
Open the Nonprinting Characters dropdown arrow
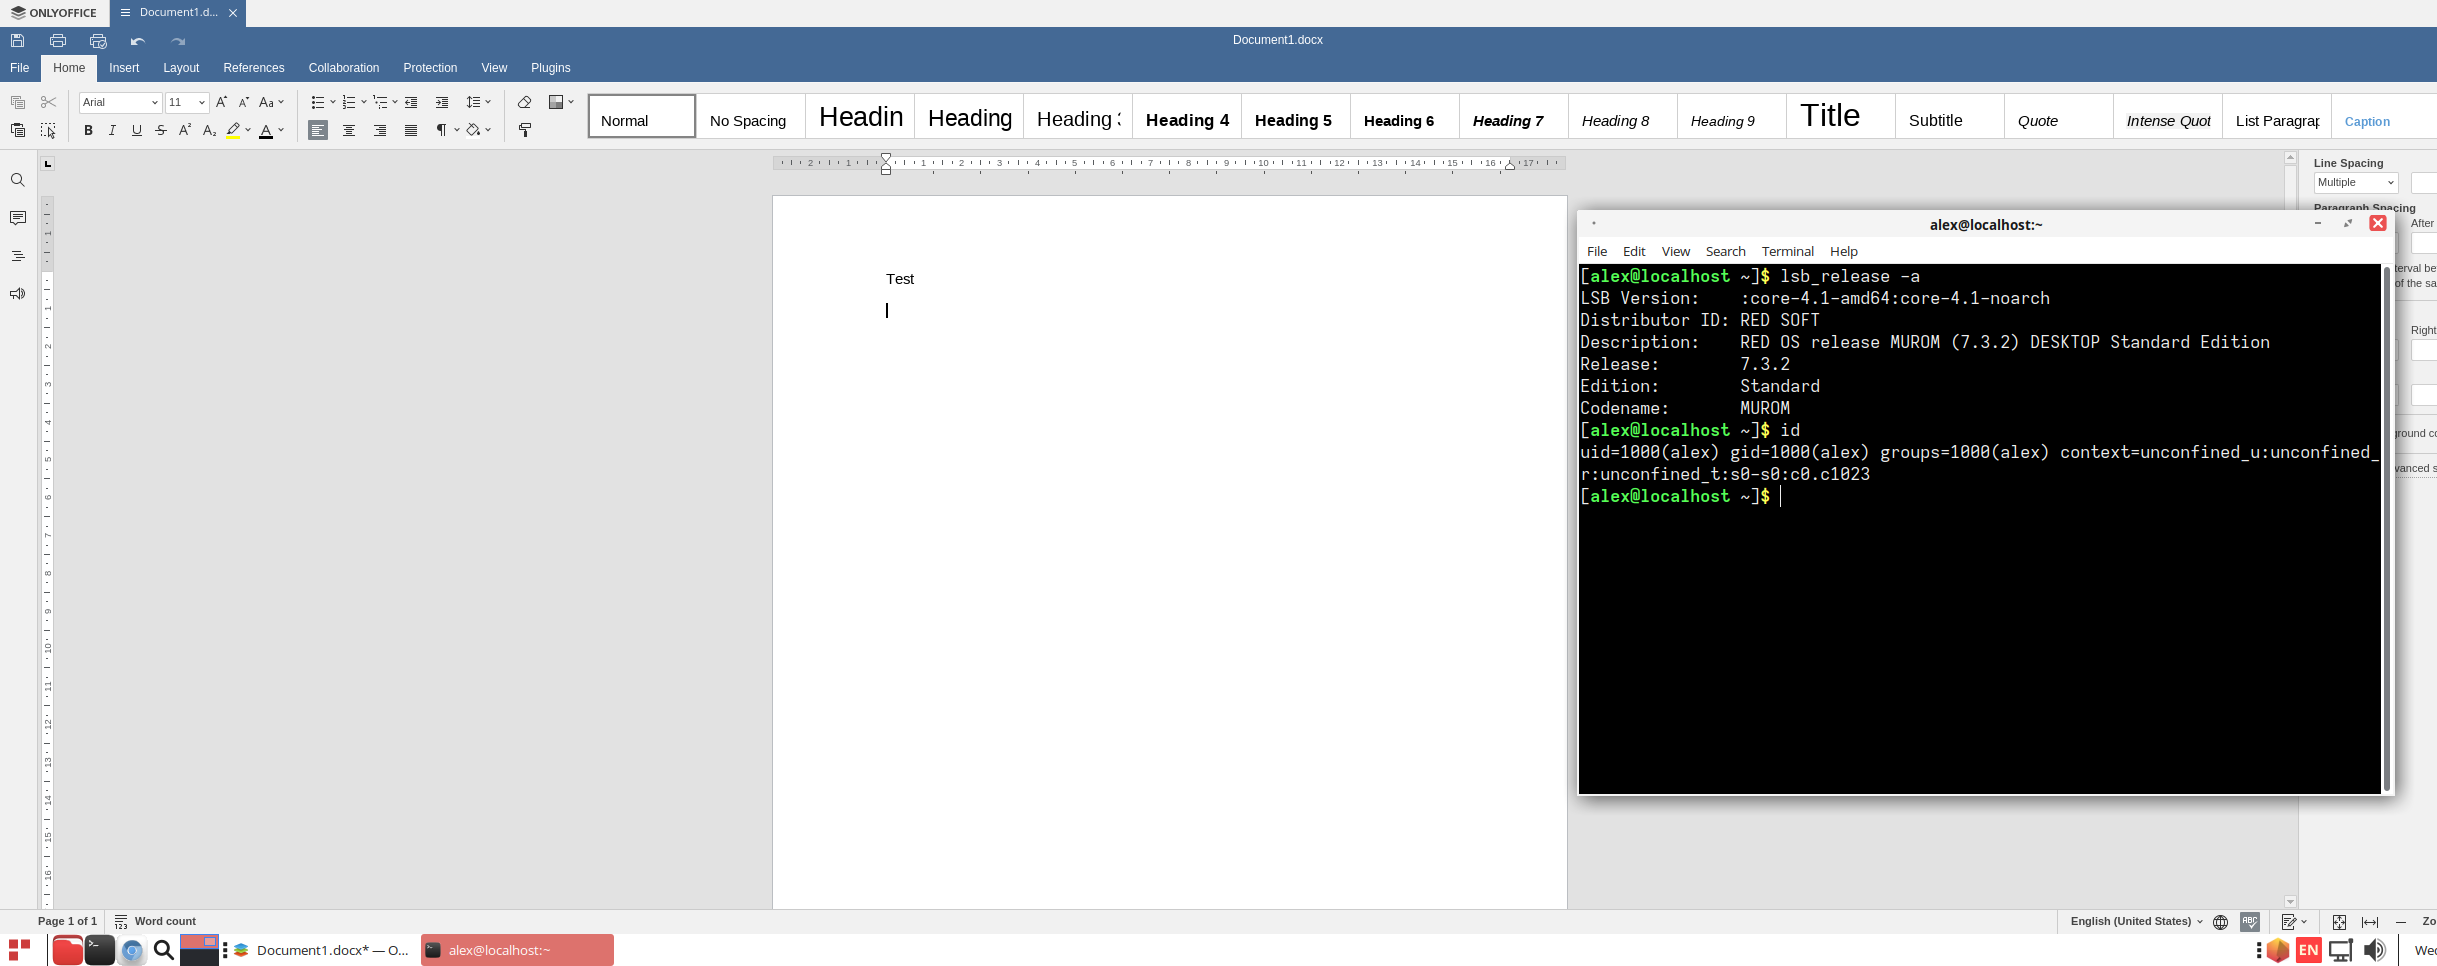457,130
